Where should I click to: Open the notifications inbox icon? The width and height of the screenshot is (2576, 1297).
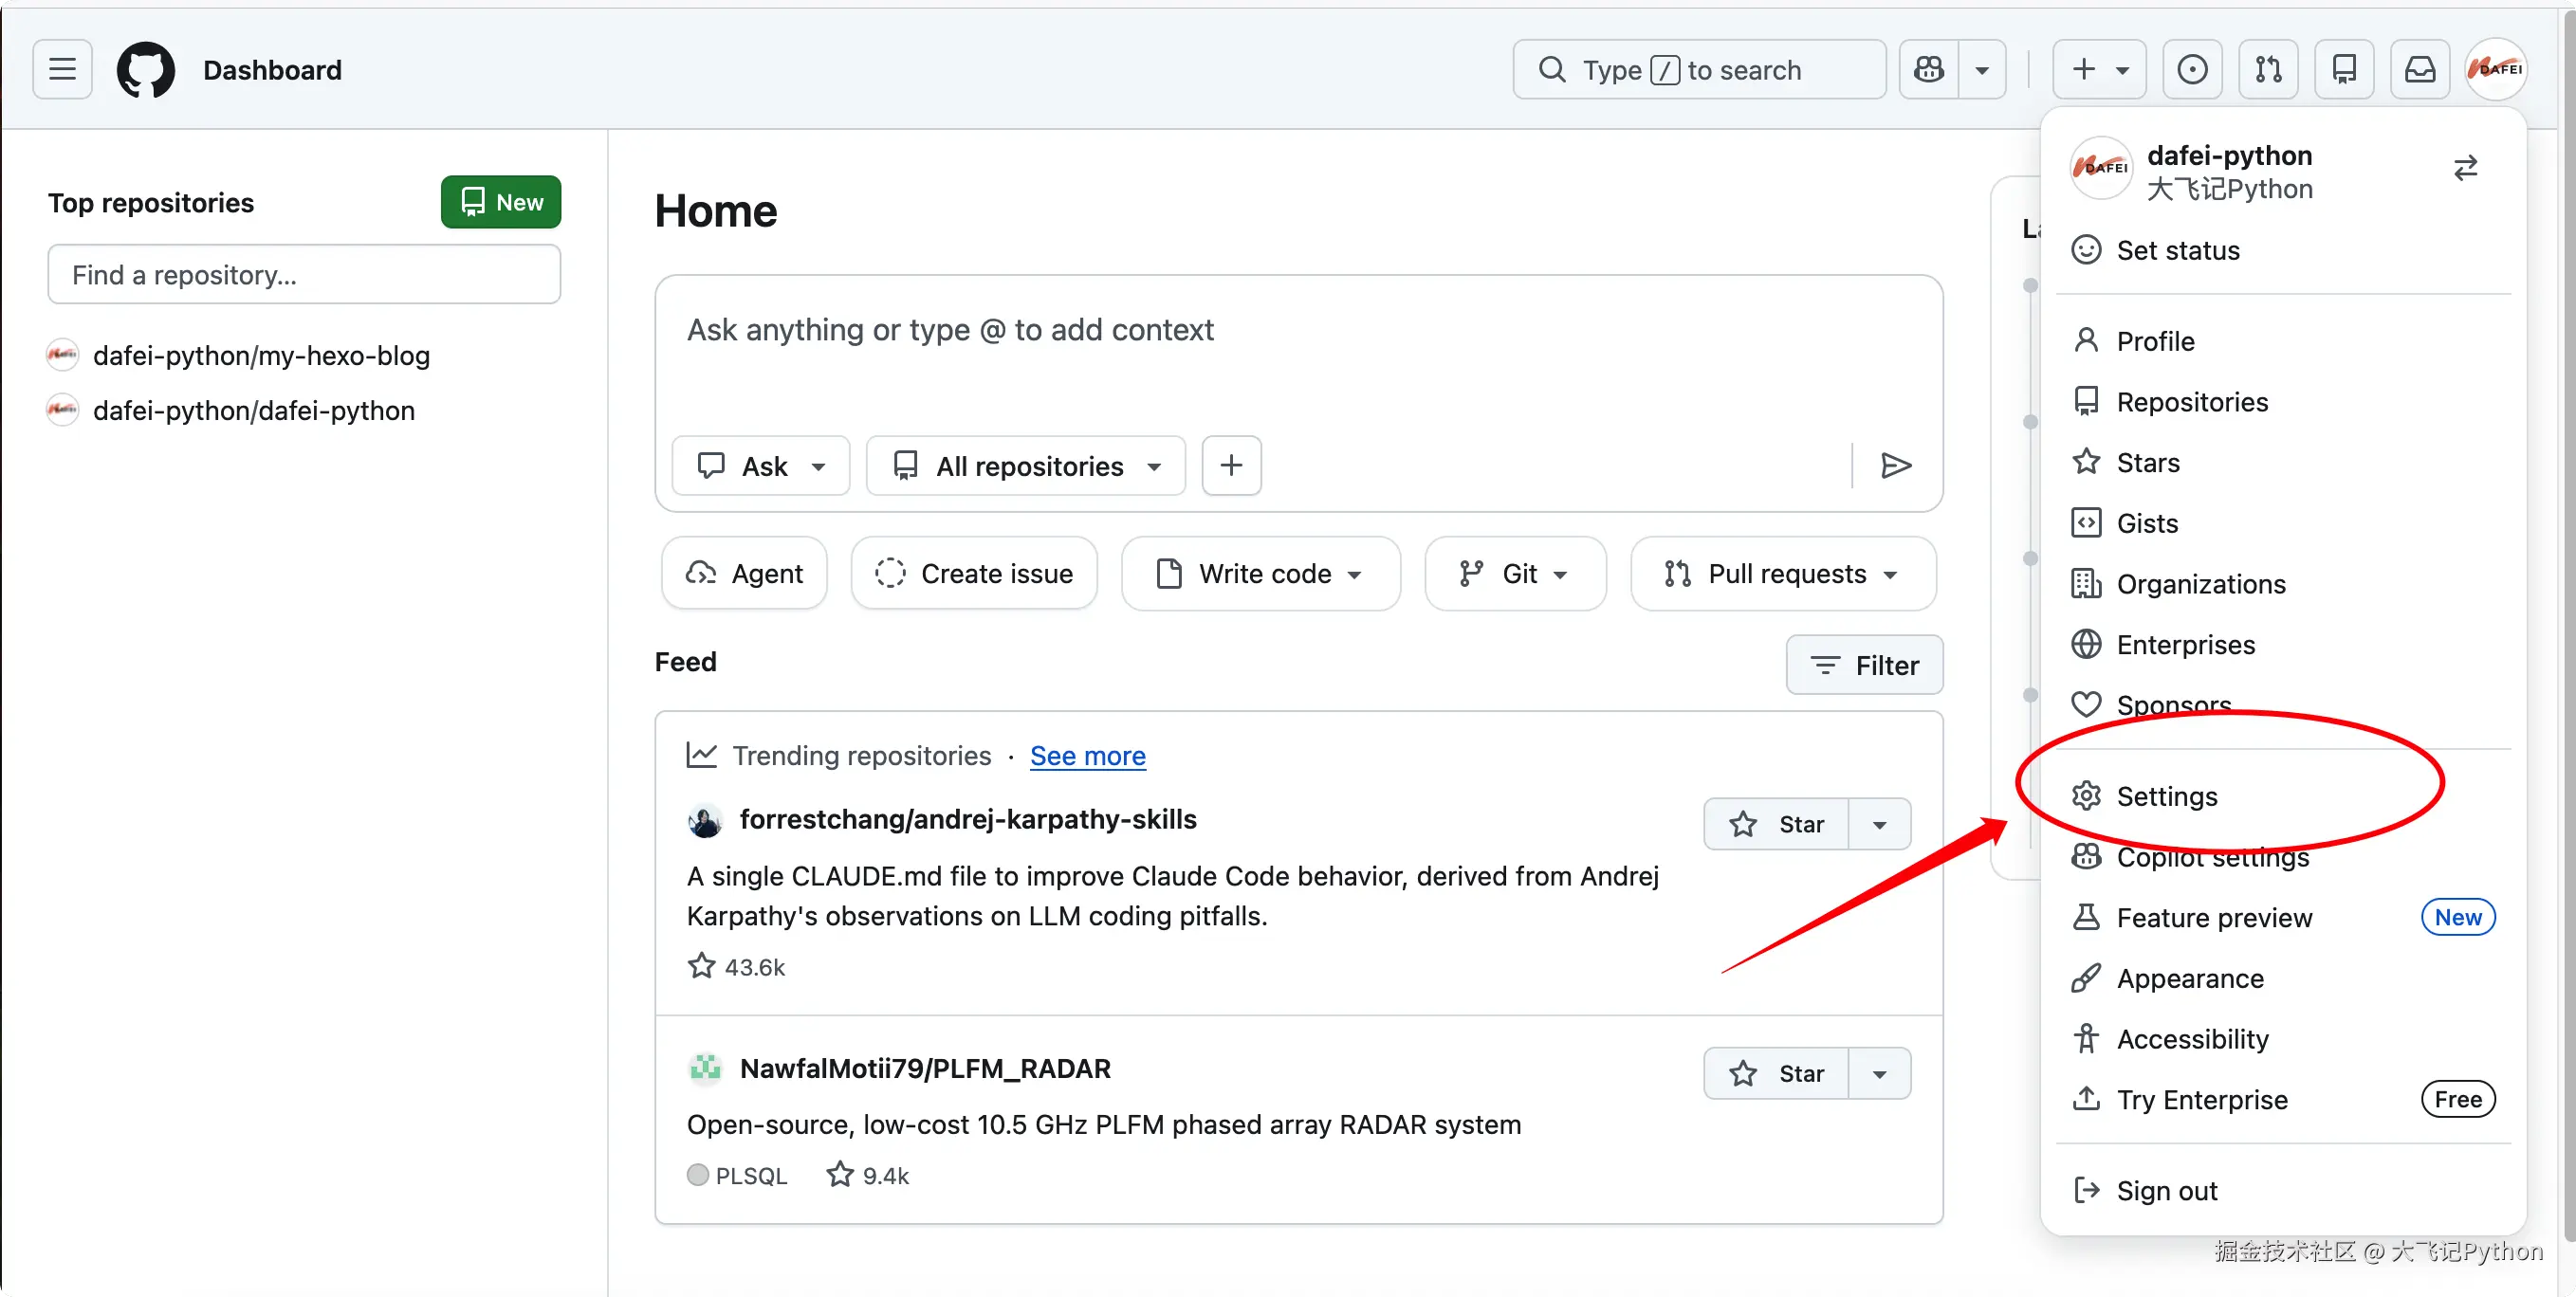click(2419, 69)
